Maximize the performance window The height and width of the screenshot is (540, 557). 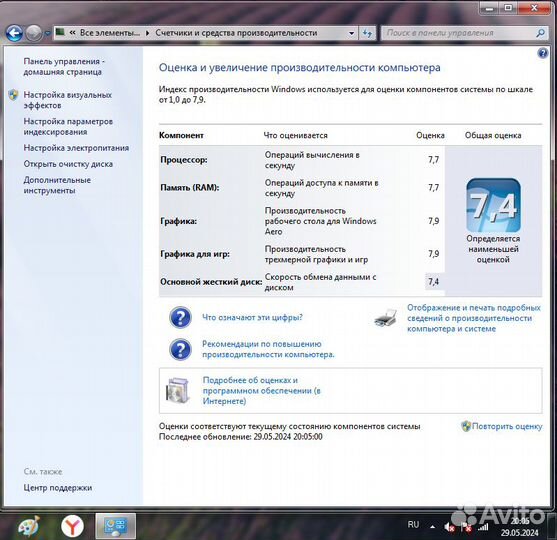pyautogui.click(x=509, y=8)
